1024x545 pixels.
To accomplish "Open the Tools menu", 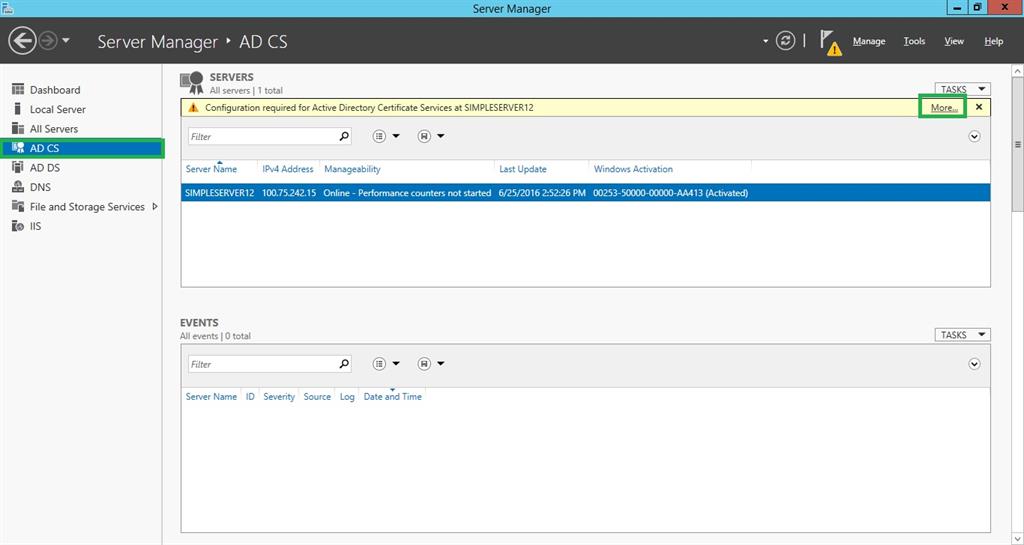I will 914,41.
